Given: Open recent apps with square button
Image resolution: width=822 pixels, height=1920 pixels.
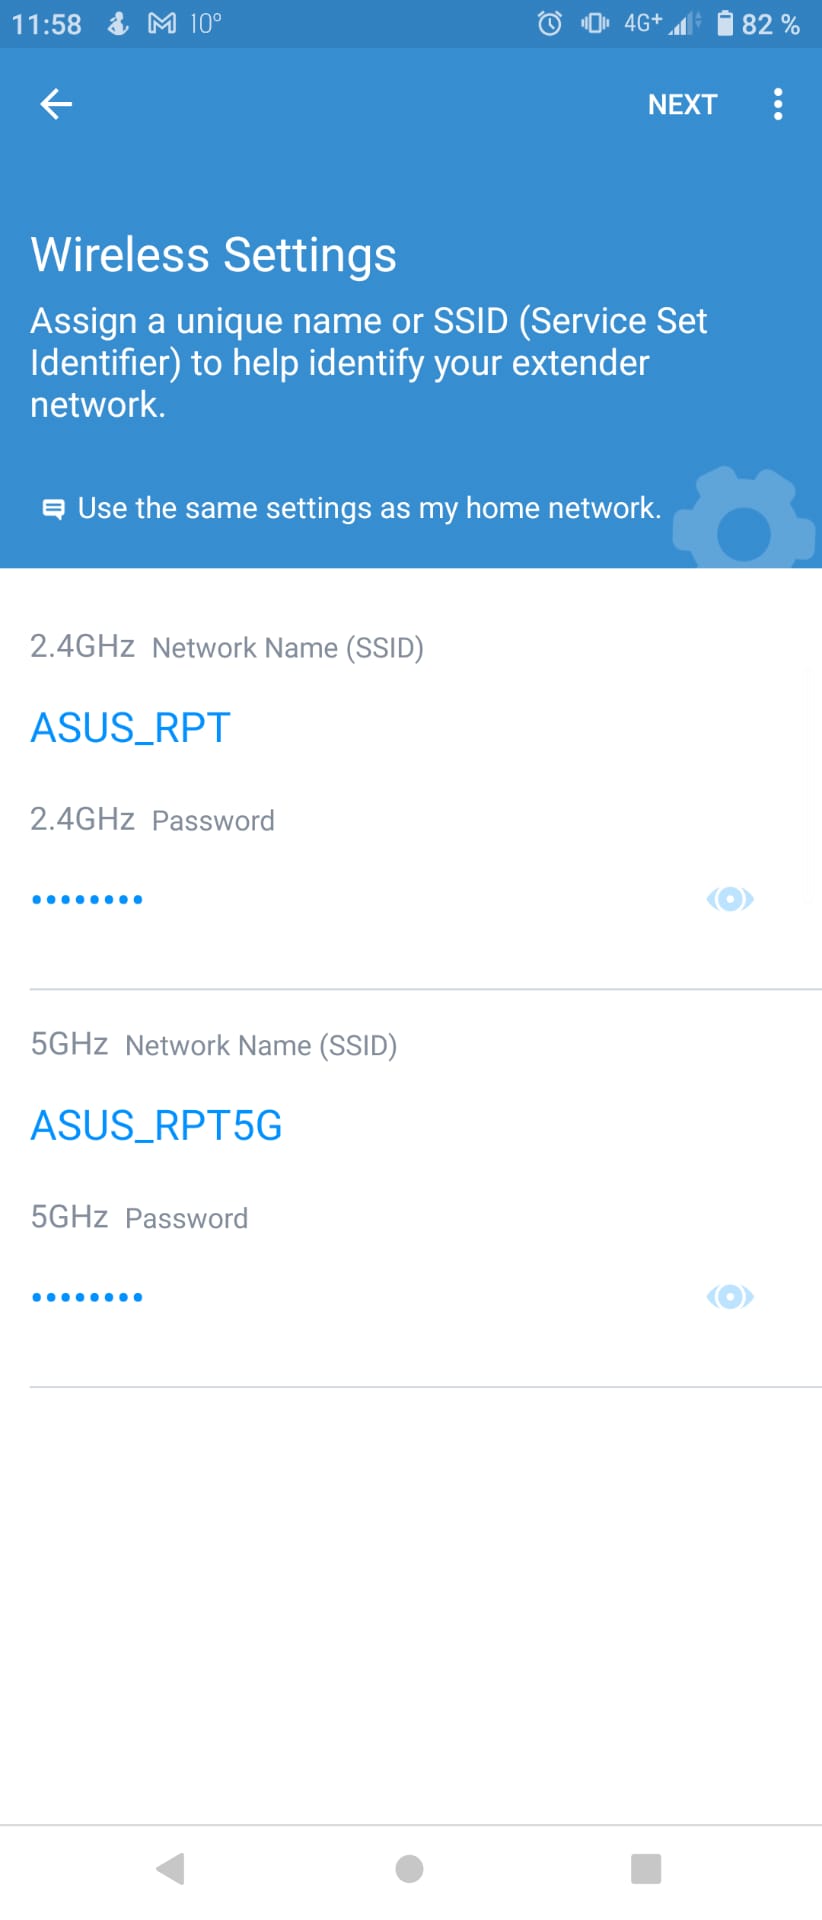Looking at the screenshot, I should [646, 1868].
